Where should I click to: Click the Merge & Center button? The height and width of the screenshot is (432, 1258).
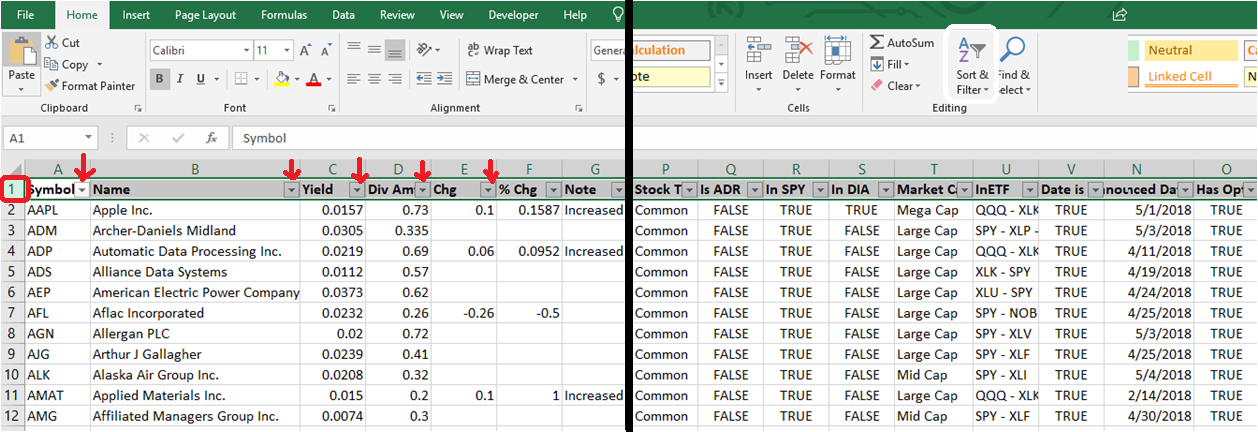pyautogui.click(x=522, y=79)
